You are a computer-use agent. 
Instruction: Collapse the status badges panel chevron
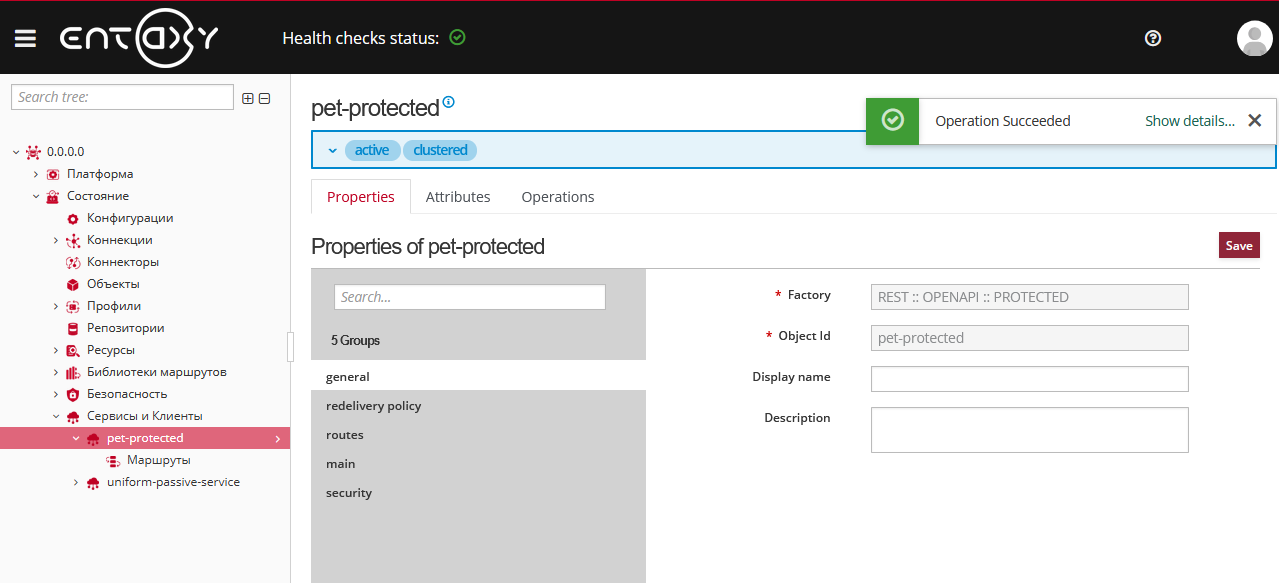[x=331, y=149]
